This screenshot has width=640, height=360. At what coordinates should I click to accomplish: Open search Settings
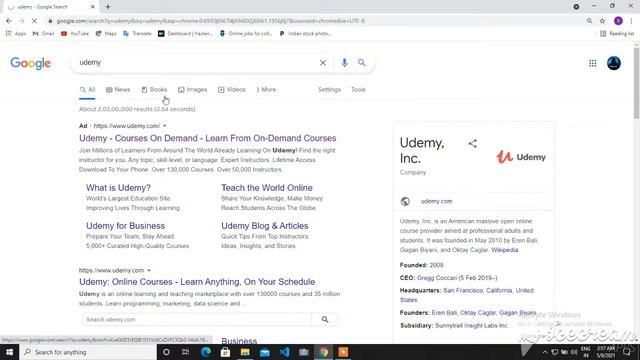[x=329, y=90]
